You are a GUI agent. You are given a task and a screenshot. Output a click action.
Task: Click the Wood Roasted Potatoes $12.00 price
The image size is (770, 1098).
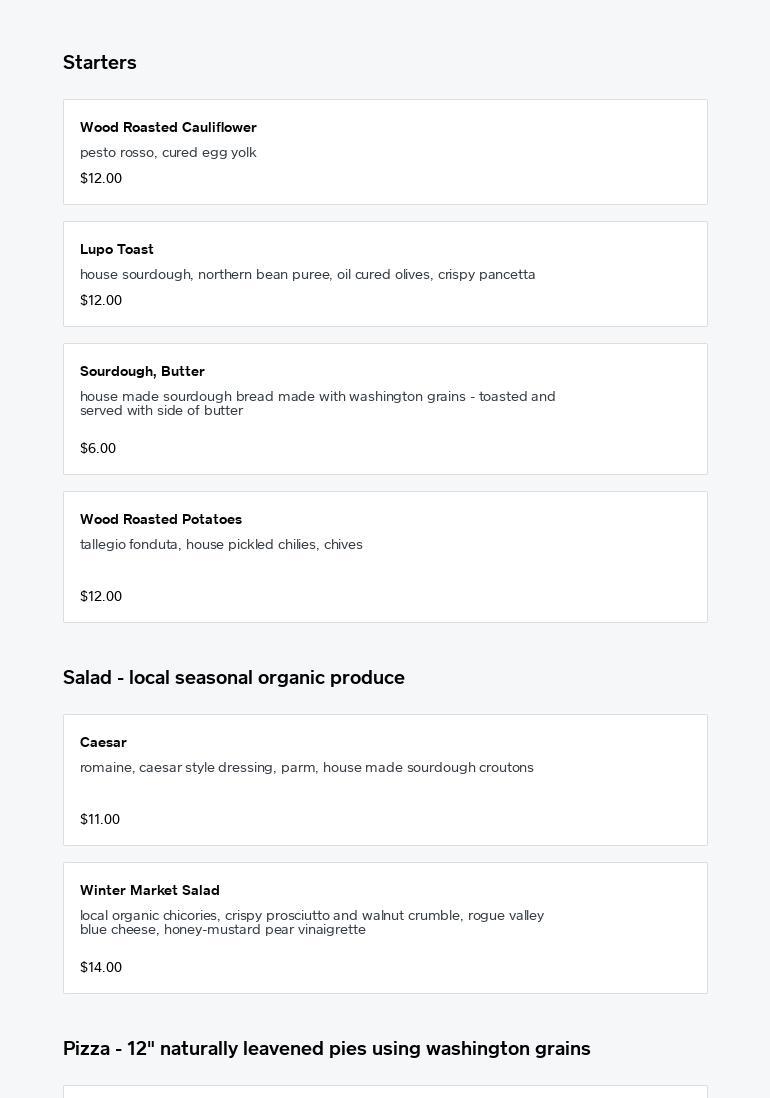pyautogui.click(x=101, y=596)
